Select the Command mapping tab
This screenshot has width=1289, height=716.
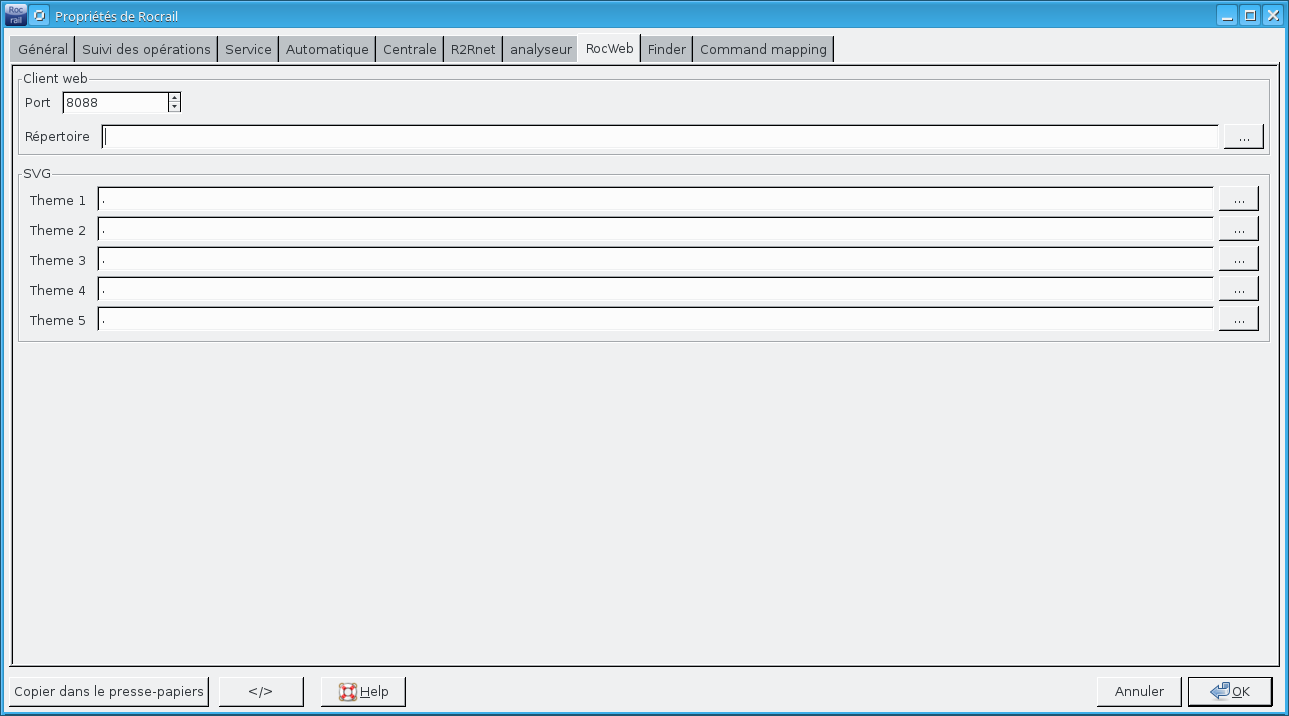(763, 49)
